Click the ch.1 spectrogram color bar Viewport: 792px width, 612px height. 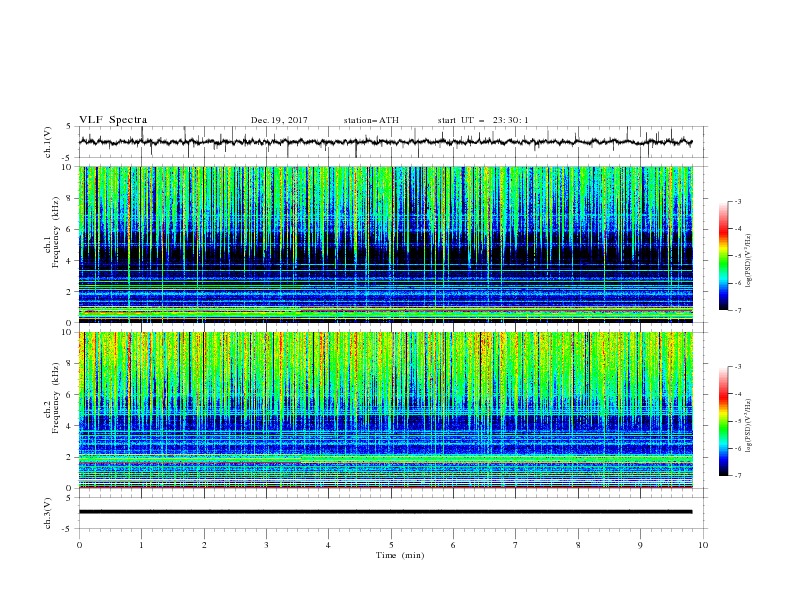723,255
